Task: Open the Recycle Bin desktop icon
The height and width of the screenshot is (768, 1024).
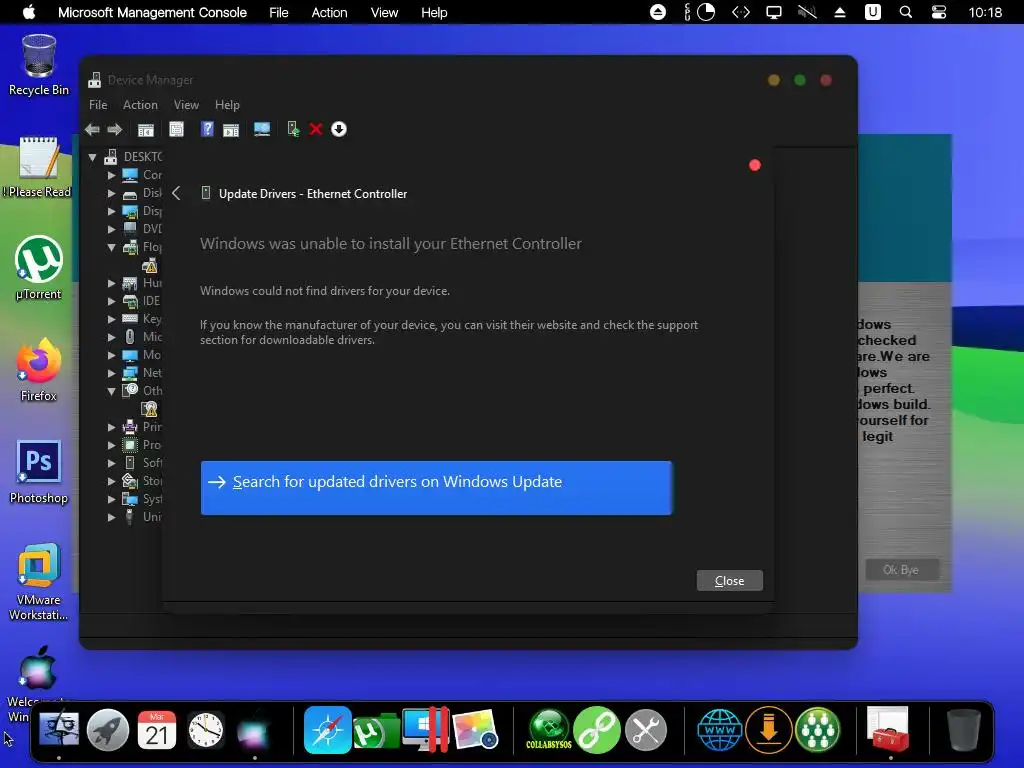Action: tap(39, 65)
